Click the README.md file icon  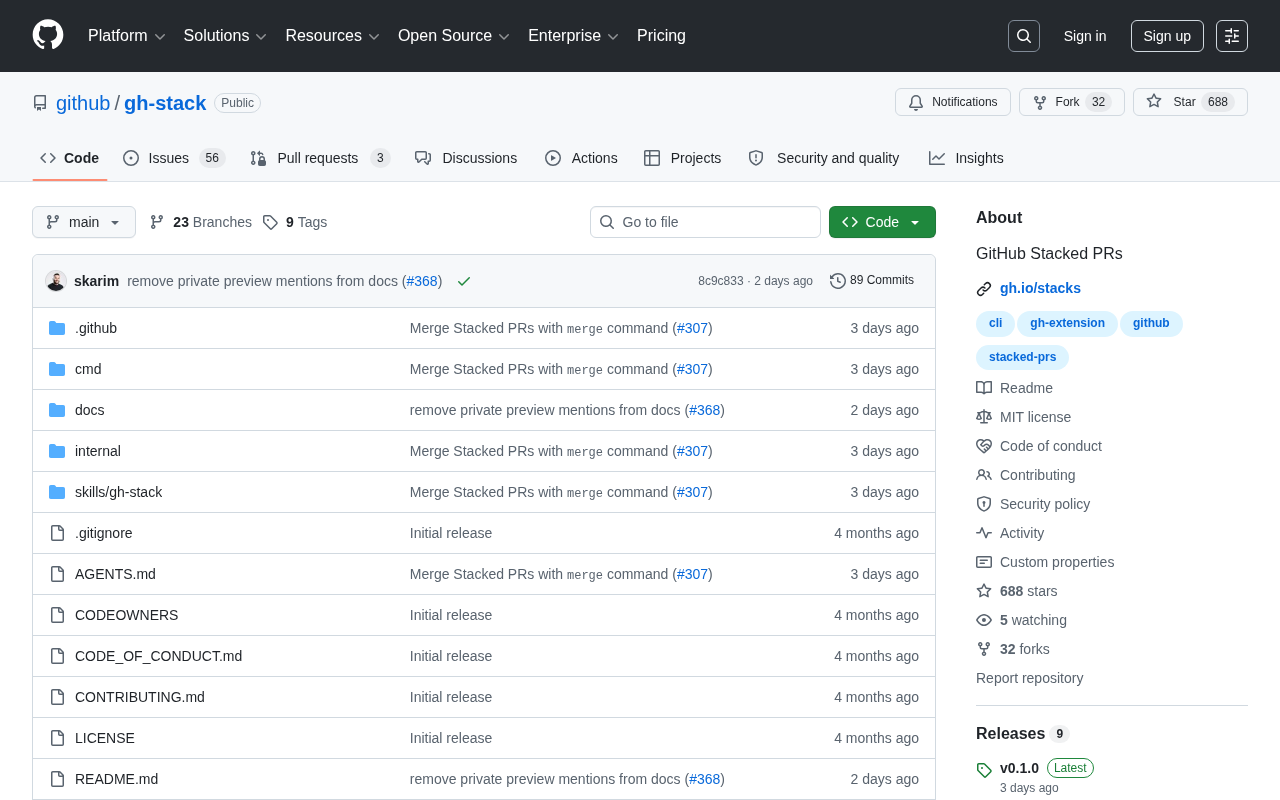pyautogui.click(x=57, y=779)
